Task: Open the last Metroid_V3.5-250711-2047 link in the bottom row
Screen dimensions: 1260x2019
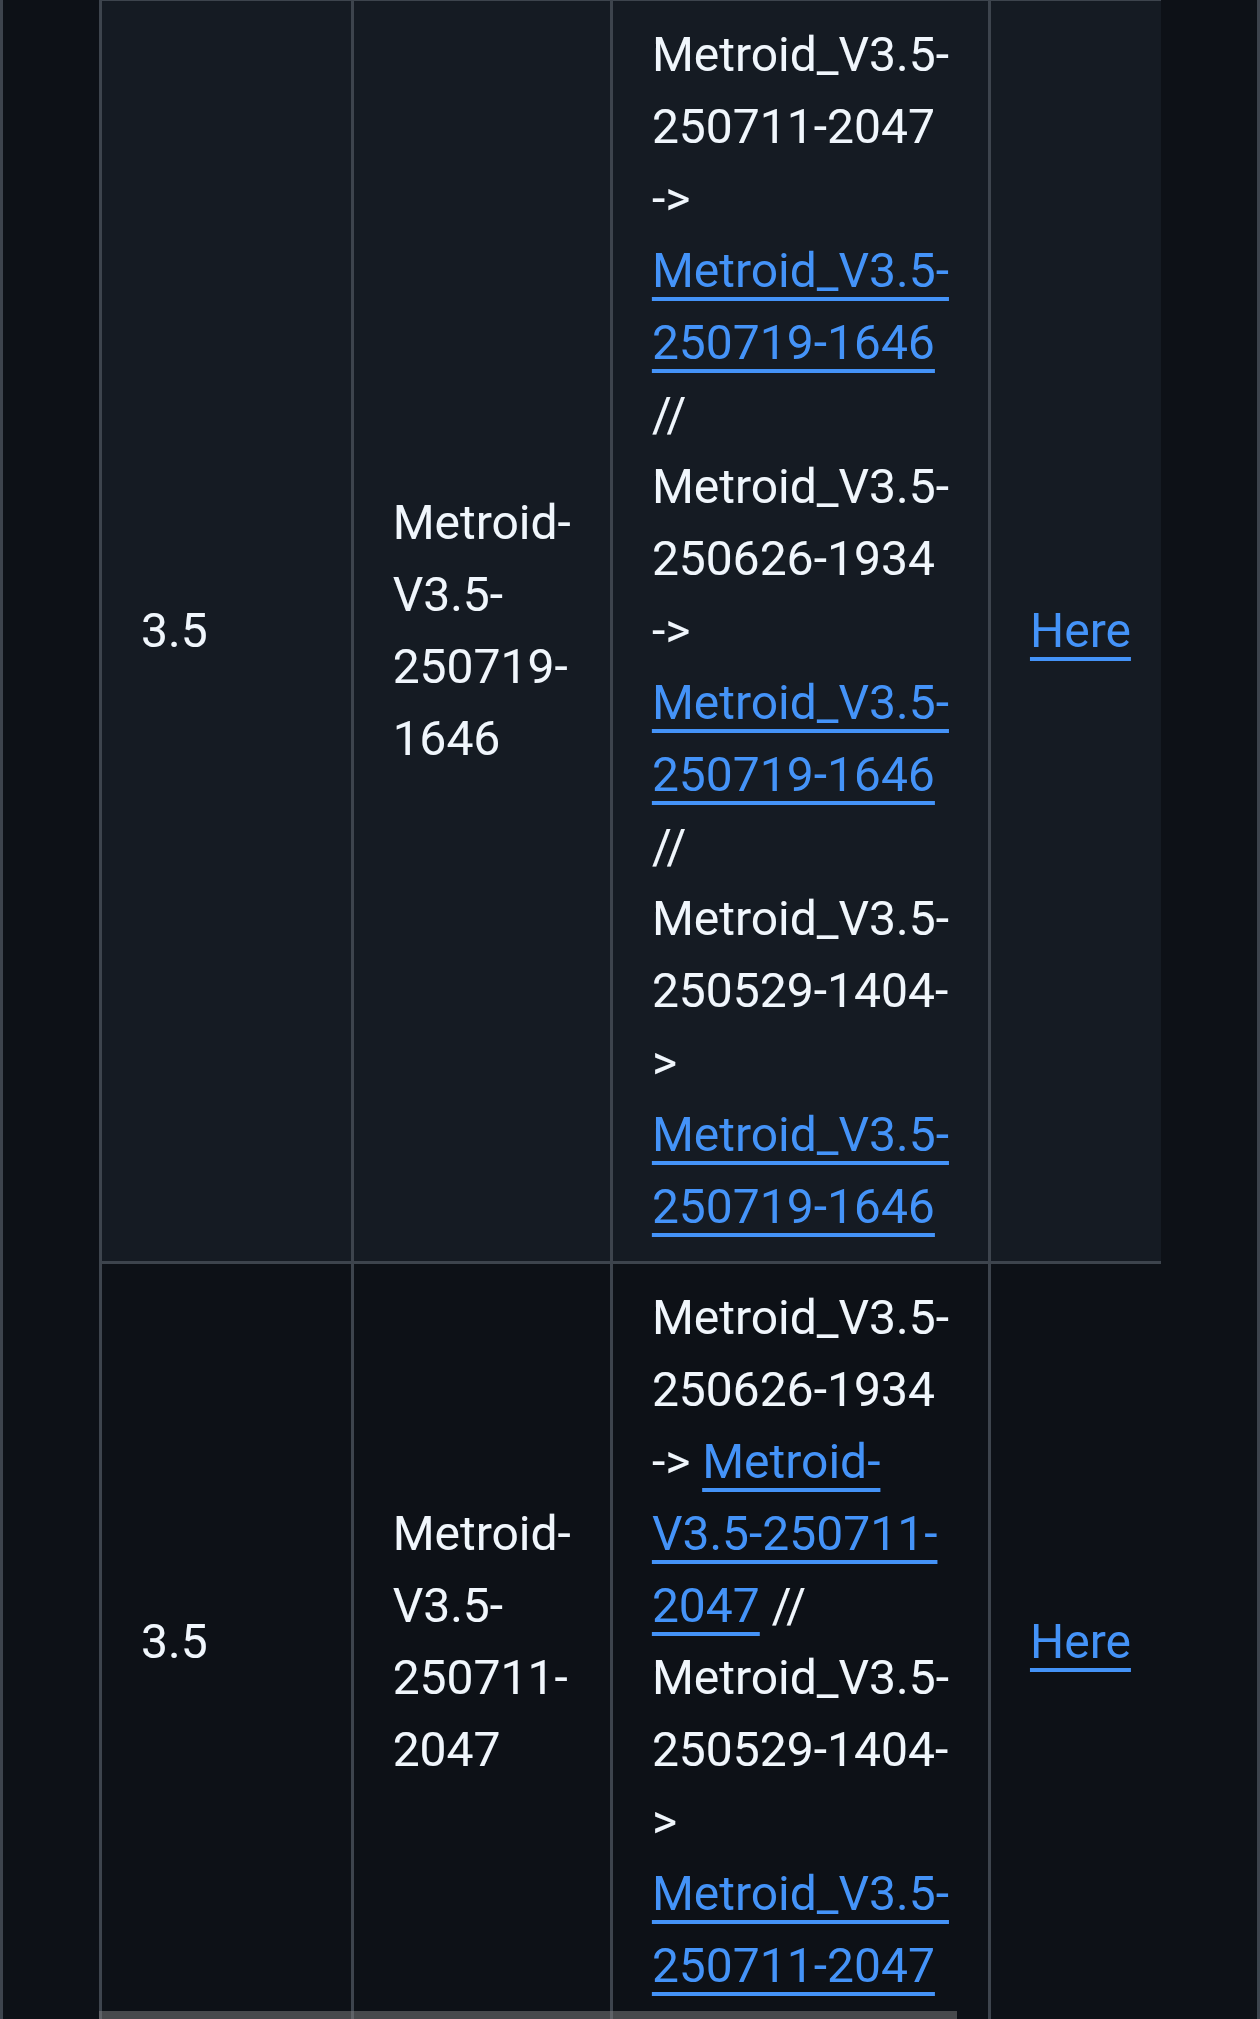Action: click(799, 1930)
